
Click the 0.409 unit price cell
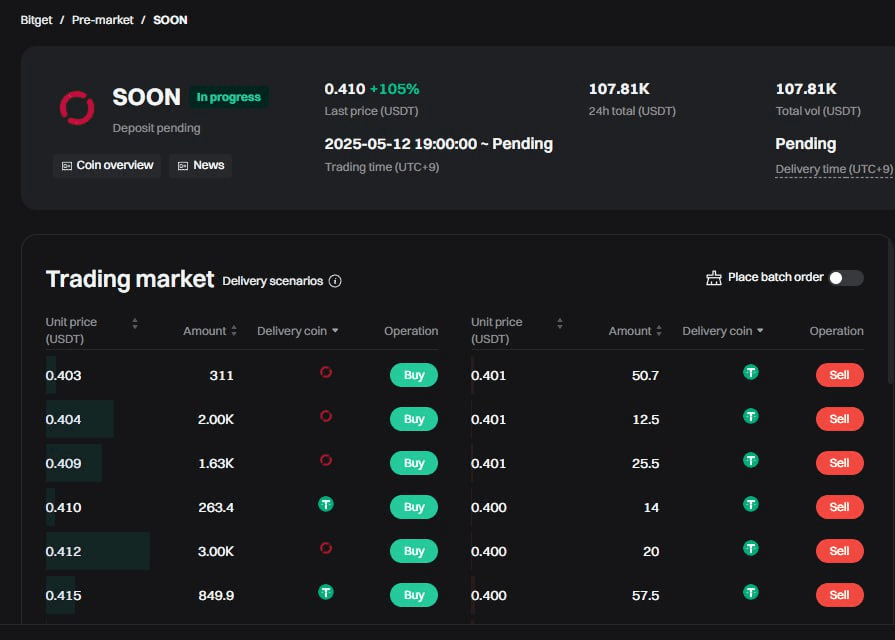63,464
